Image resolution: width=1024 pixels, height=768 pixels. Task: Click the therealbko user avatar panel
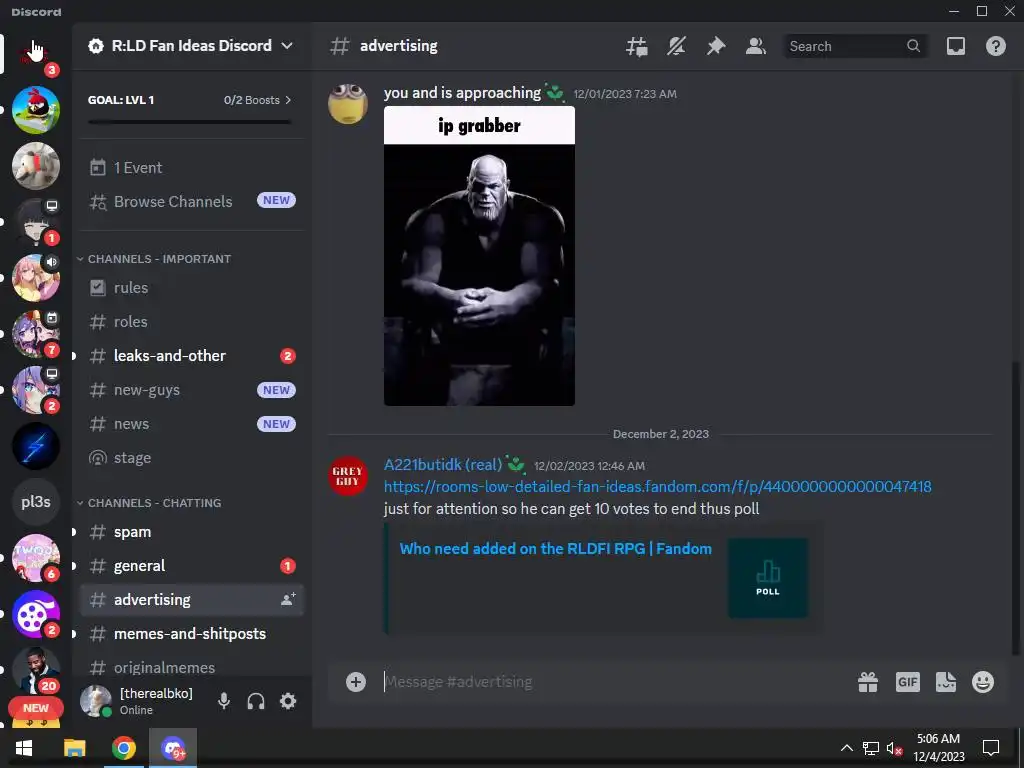(140, 701)
